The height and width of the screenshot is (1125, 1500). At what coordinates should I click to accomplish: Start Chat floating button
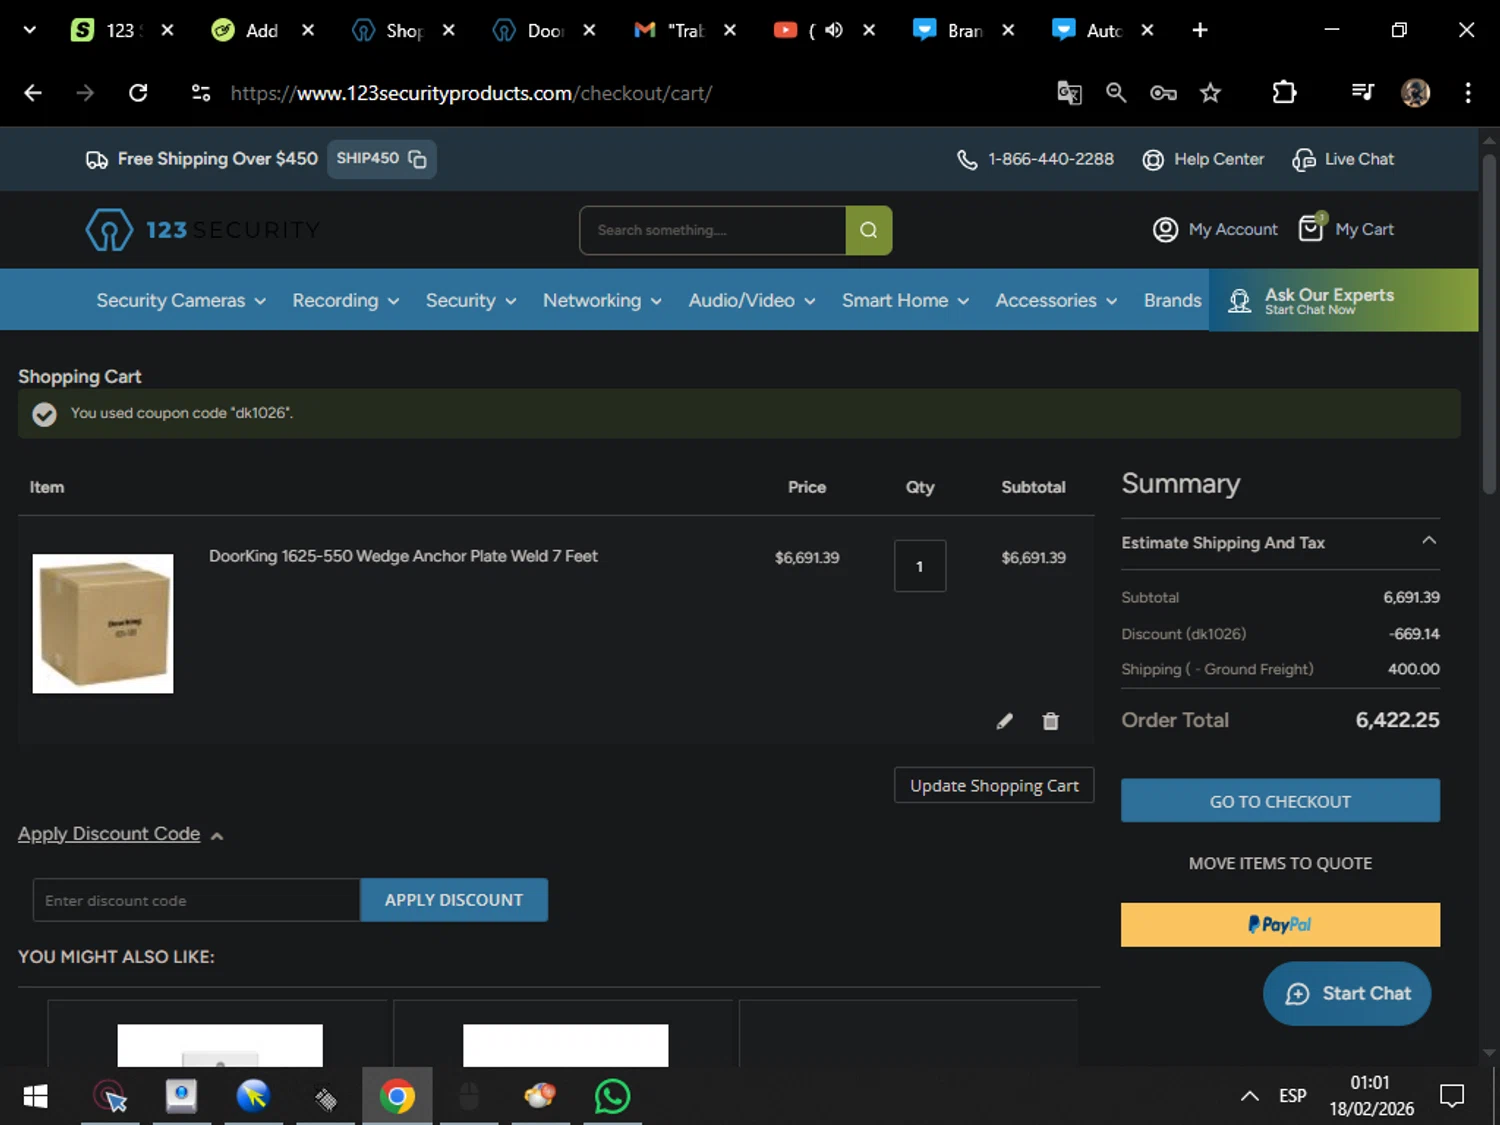point(1347,993)
